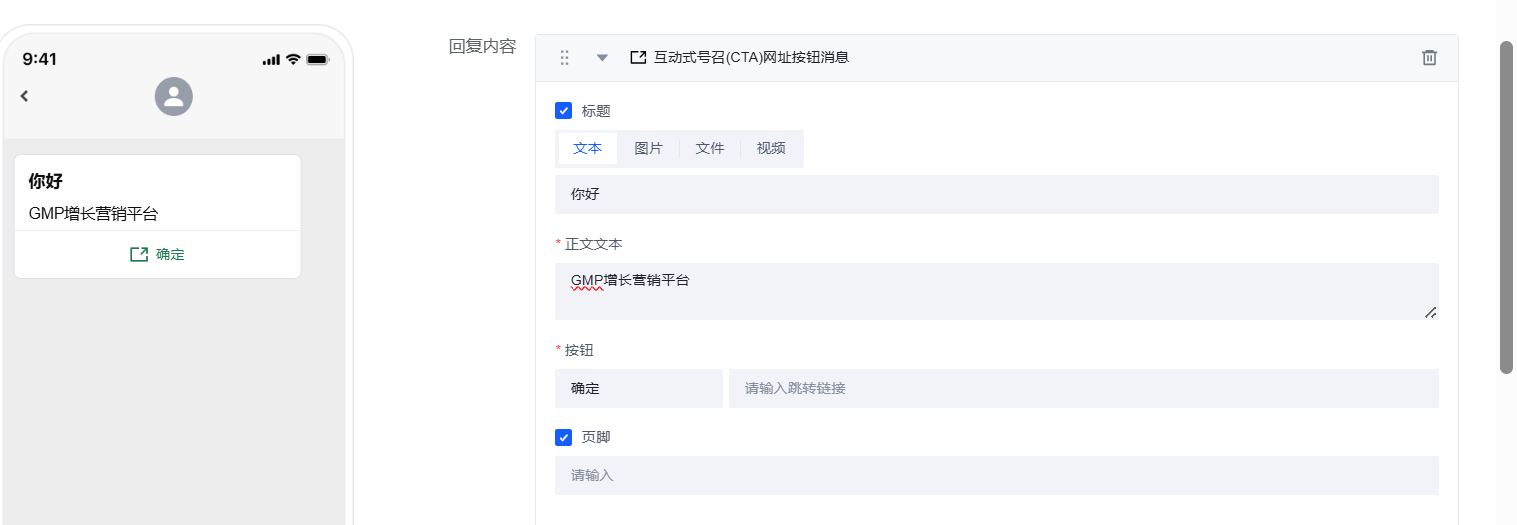Click the trash delete icon
The height and width of the screenshot is (525, 1517).
click(x=1429, y=58)
